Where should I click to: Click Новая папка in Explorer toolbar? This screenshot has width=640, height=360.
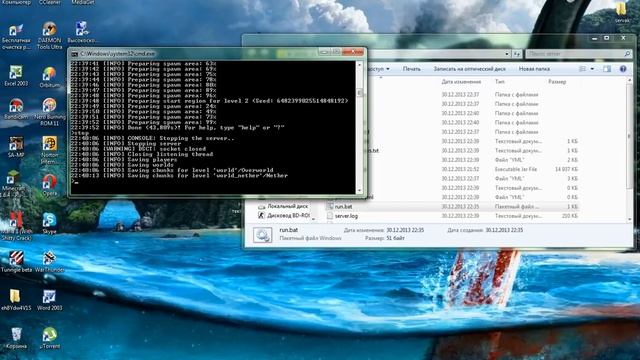click(534, 69)
